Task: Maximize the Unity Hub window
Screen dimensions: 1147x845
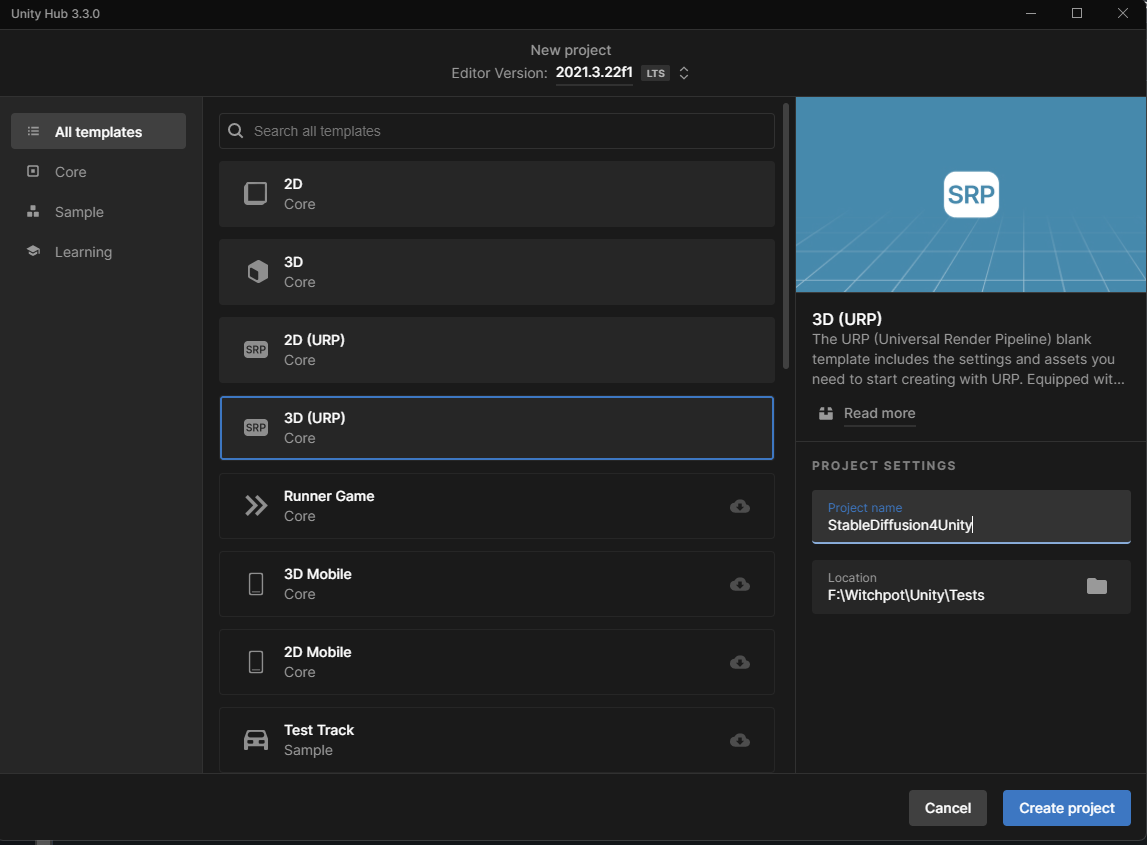Action: pos(1077,13)
